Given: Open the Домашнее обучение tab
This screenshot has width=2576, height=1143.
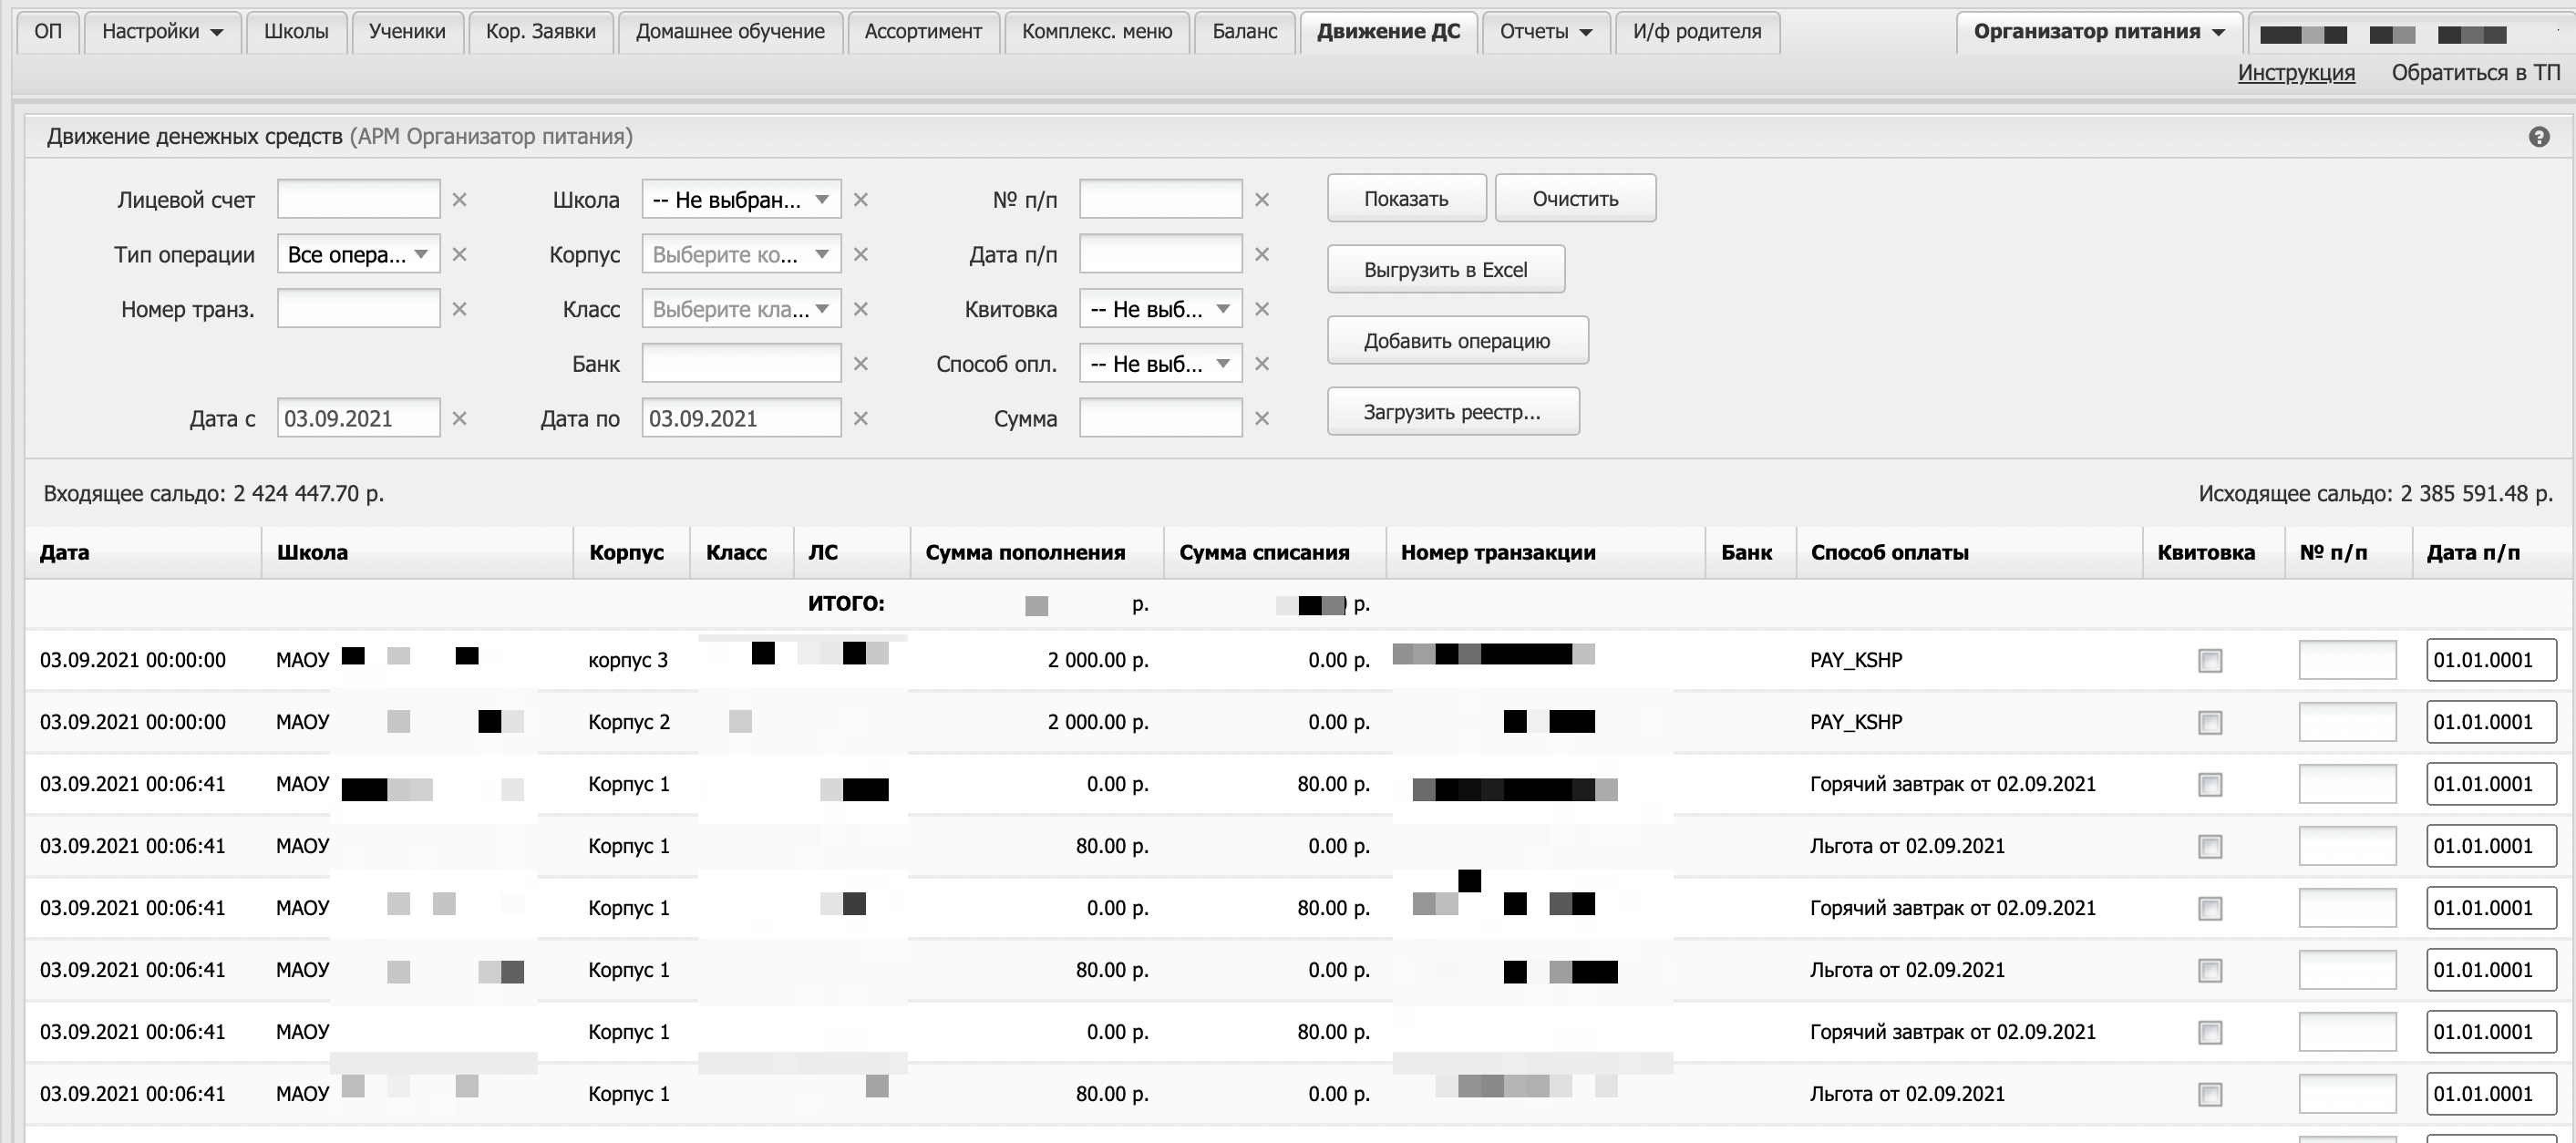Looking at the screenshot, I should click(730, 32).
